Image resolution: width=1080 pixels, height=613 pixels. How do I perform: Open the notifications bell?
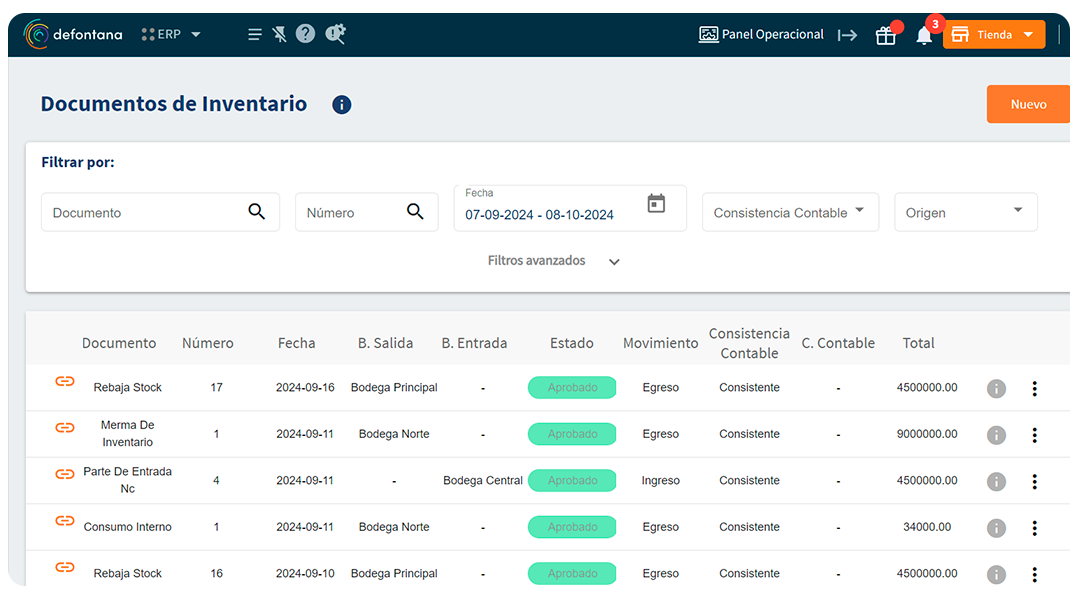click(924, 36)
